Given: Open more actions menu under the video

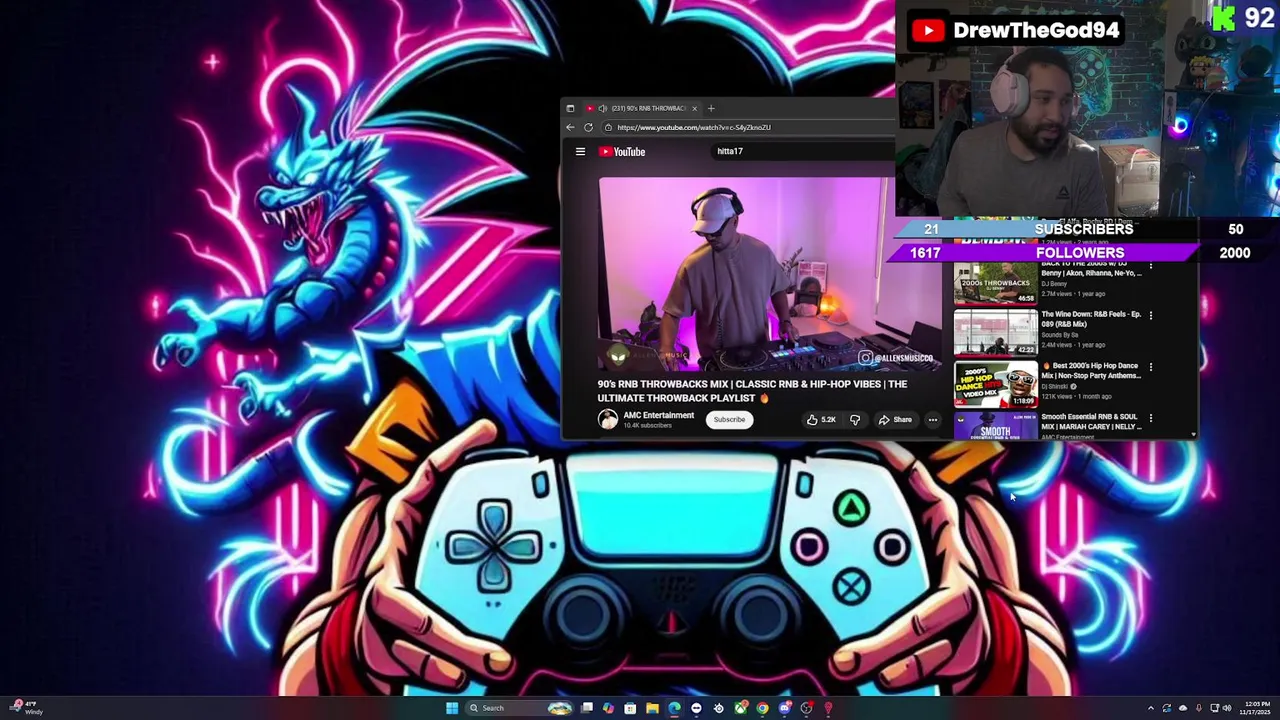Looking at the screenshot, I should (x=932, y=420).
